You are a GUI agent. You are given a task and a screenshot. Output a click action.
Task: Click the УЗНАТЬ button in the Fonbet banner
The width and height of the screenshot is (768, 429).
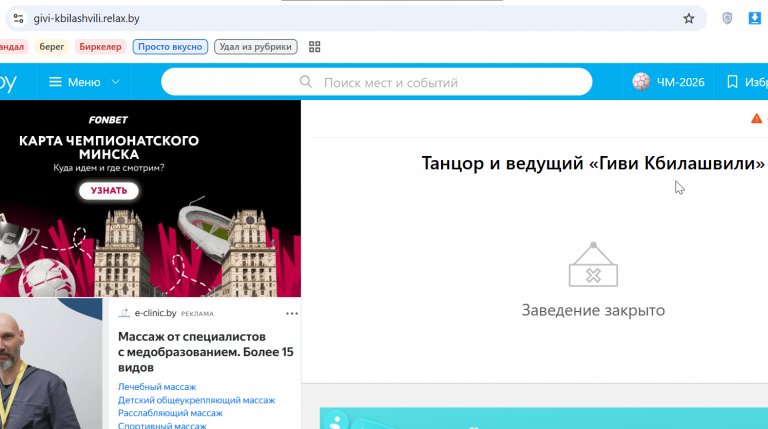point(109,191)
